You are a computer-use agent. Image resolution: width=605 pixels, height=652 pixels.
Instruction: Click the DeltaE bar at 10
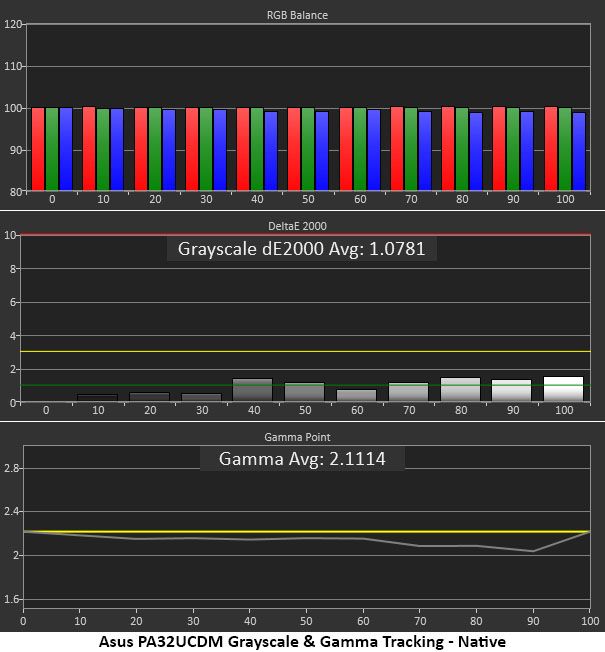97,398
